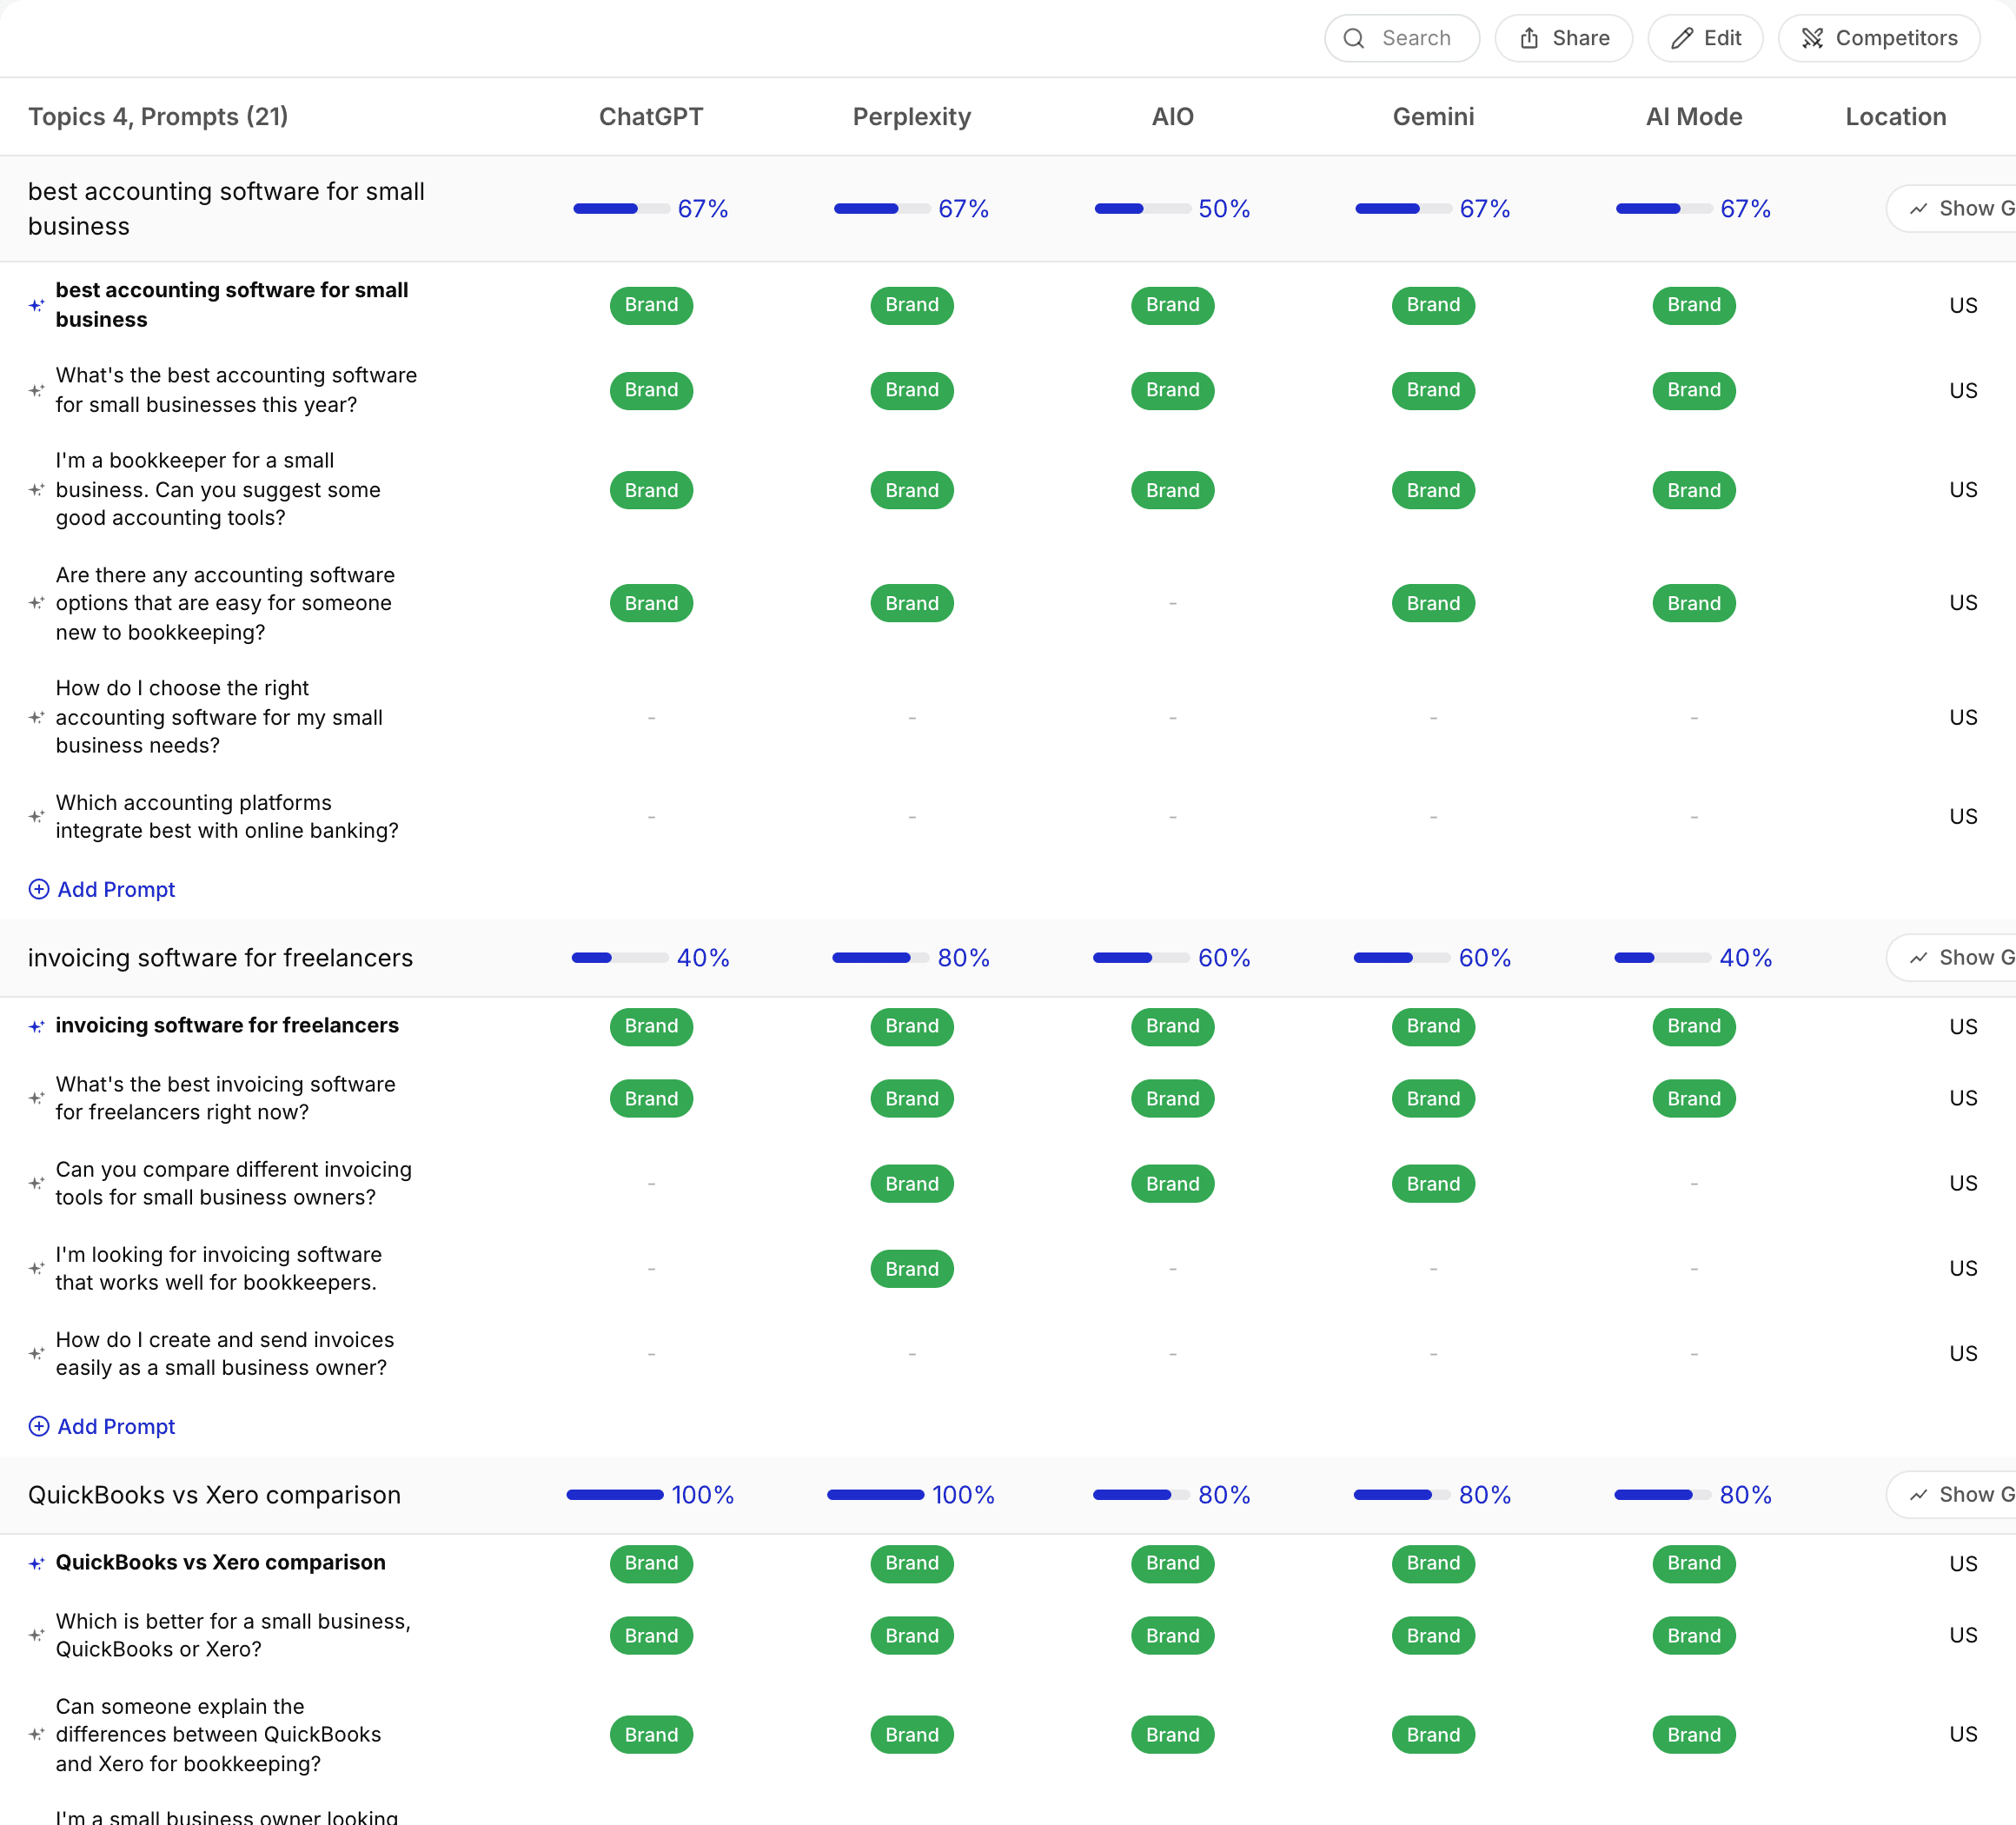Add Prompt under invoicing software topic
Screen dimensions: 2016x1825
click(102, 1426)
